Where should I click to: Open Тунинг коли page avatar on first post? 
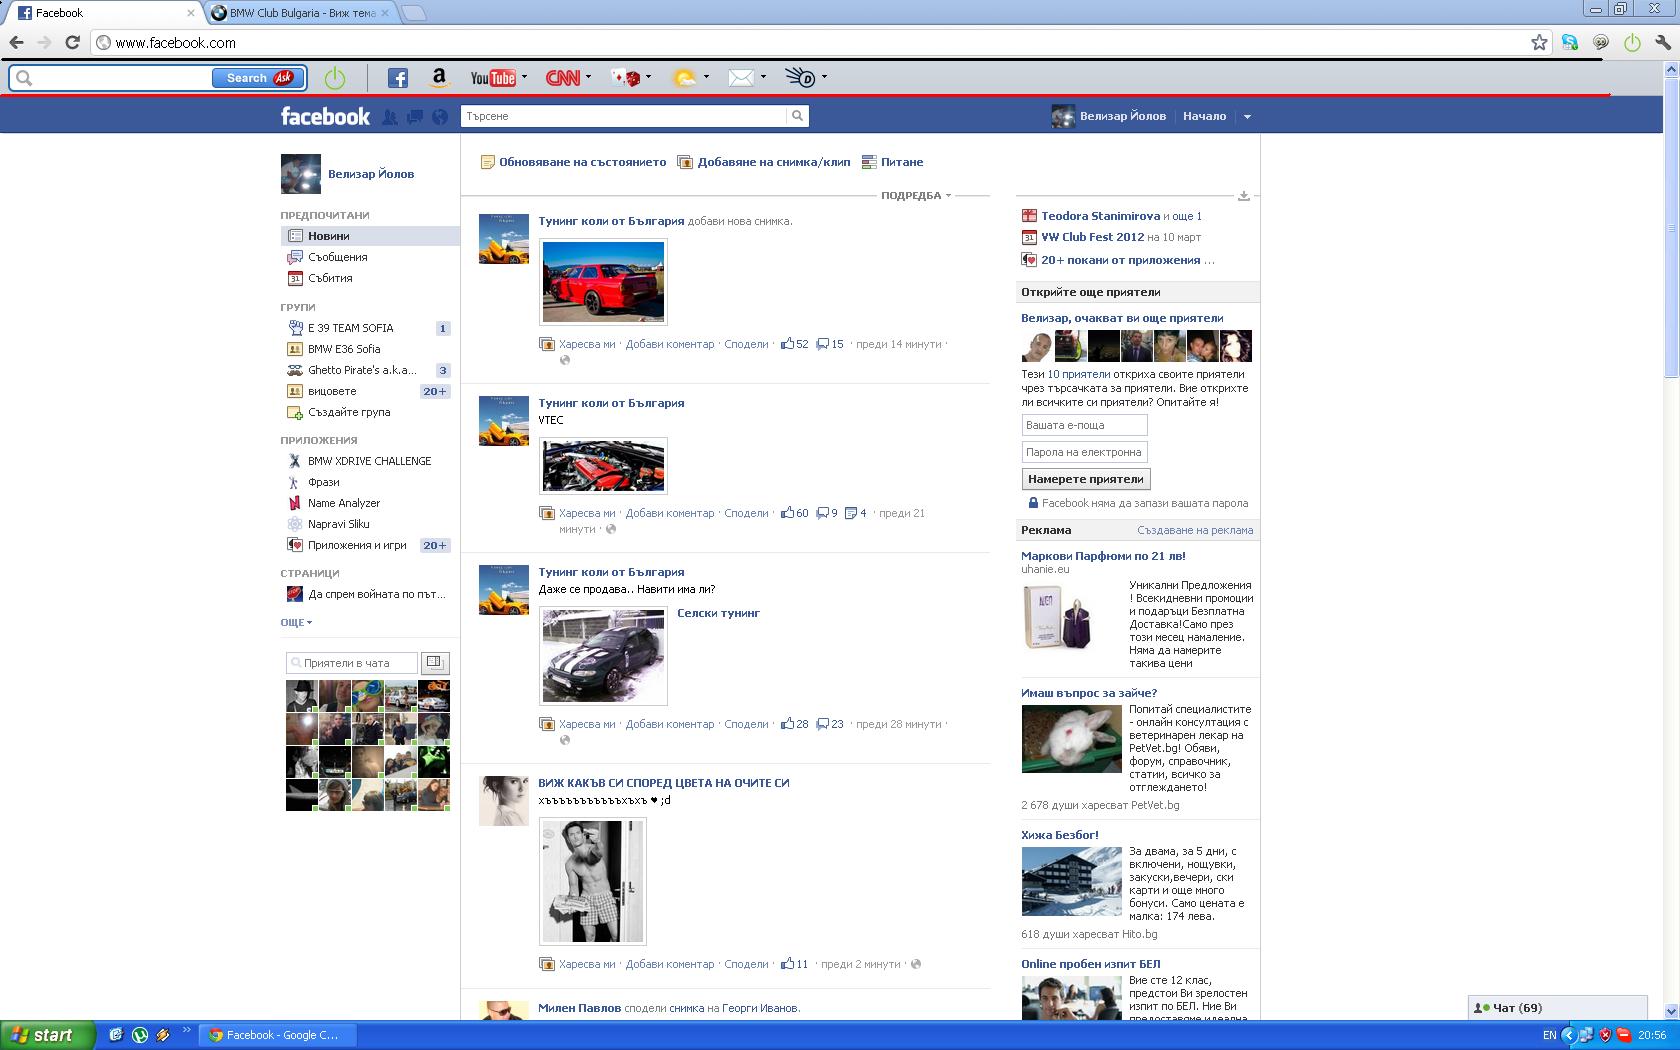504,239
